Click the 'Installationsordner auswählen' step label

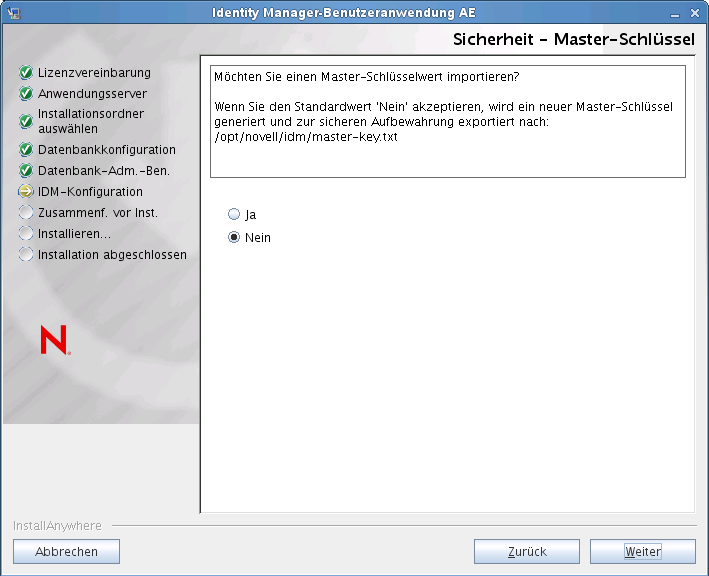coord(91,121)
